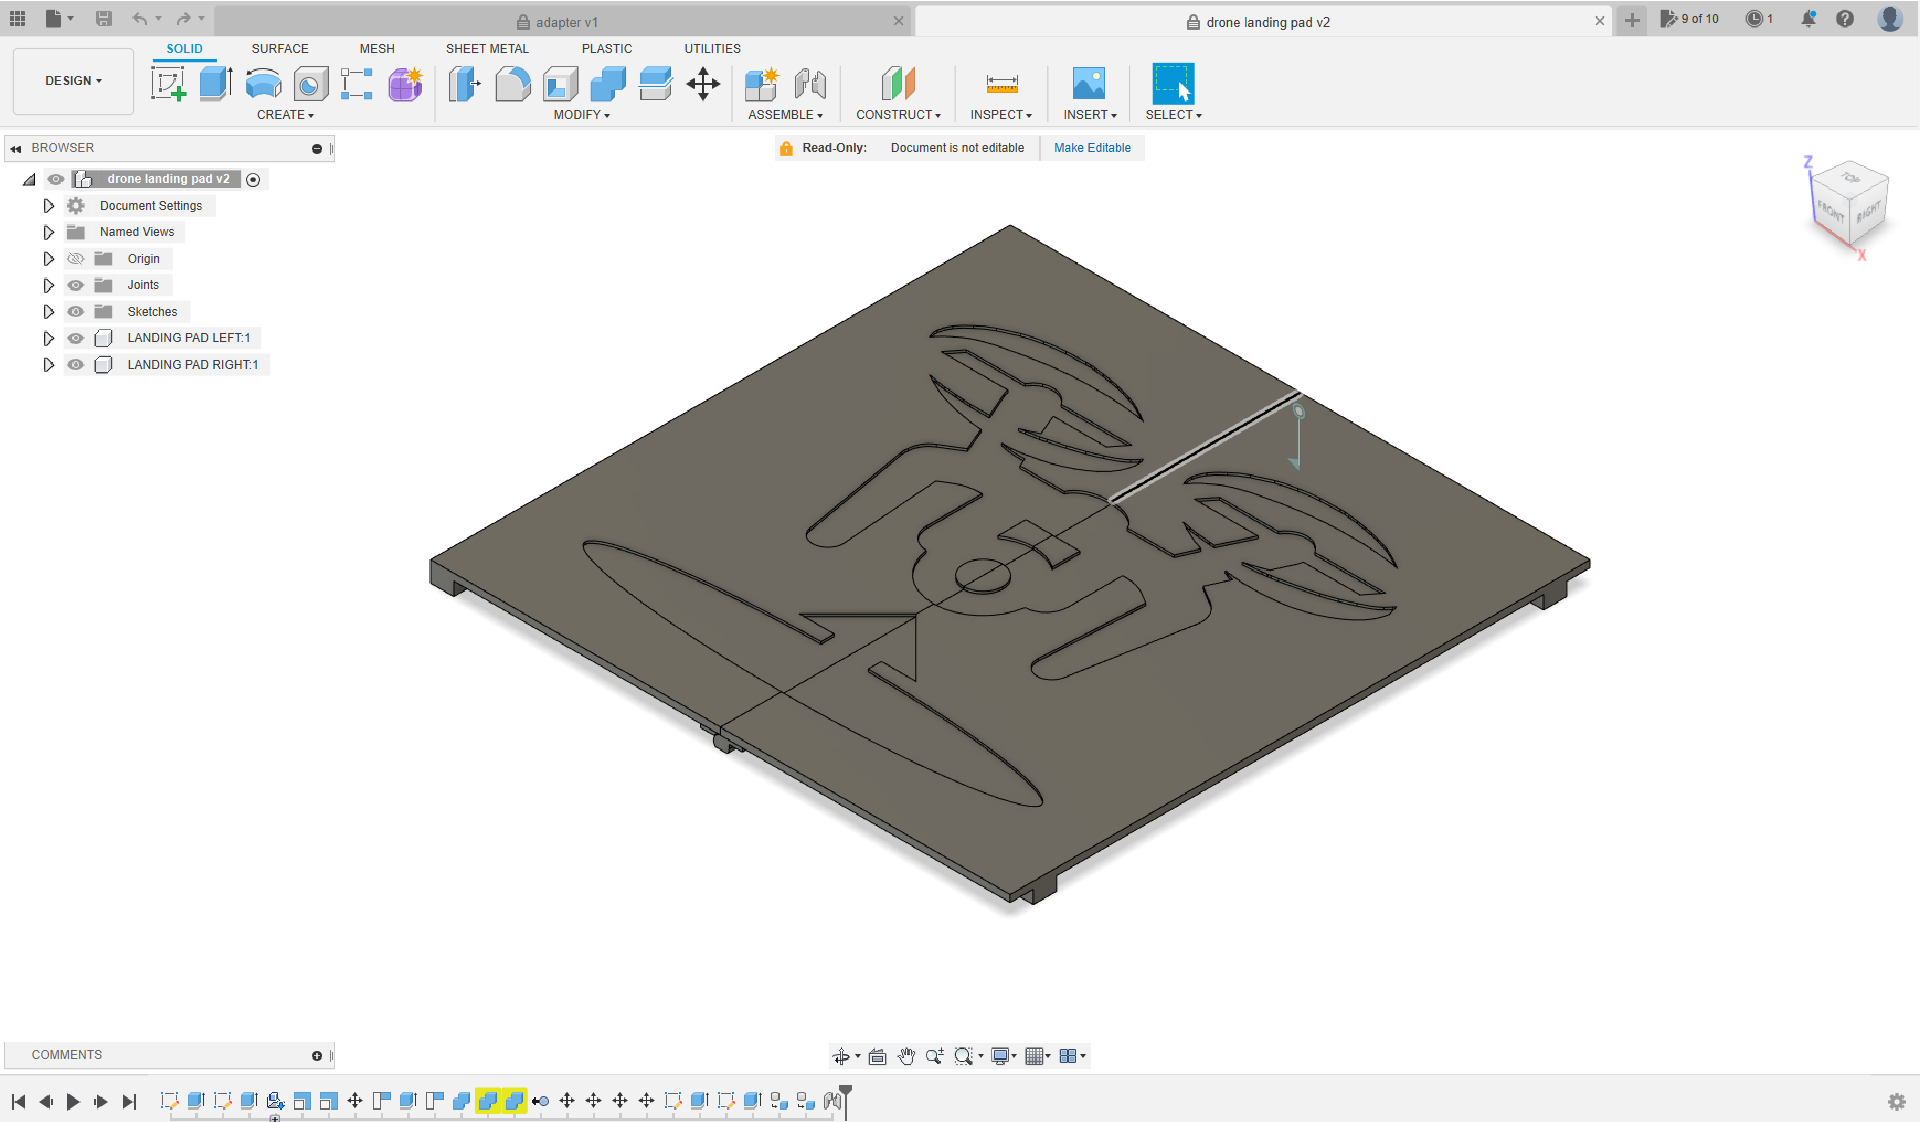Open the DESIGN workspace dropdown

[x=73, y=81]
